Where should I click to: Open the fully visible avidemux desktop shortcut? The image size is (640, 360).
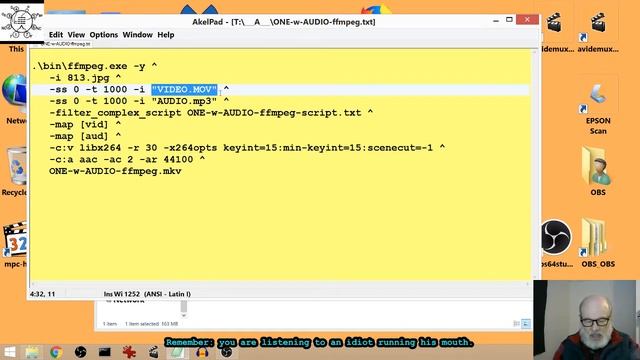pos(598,33)
